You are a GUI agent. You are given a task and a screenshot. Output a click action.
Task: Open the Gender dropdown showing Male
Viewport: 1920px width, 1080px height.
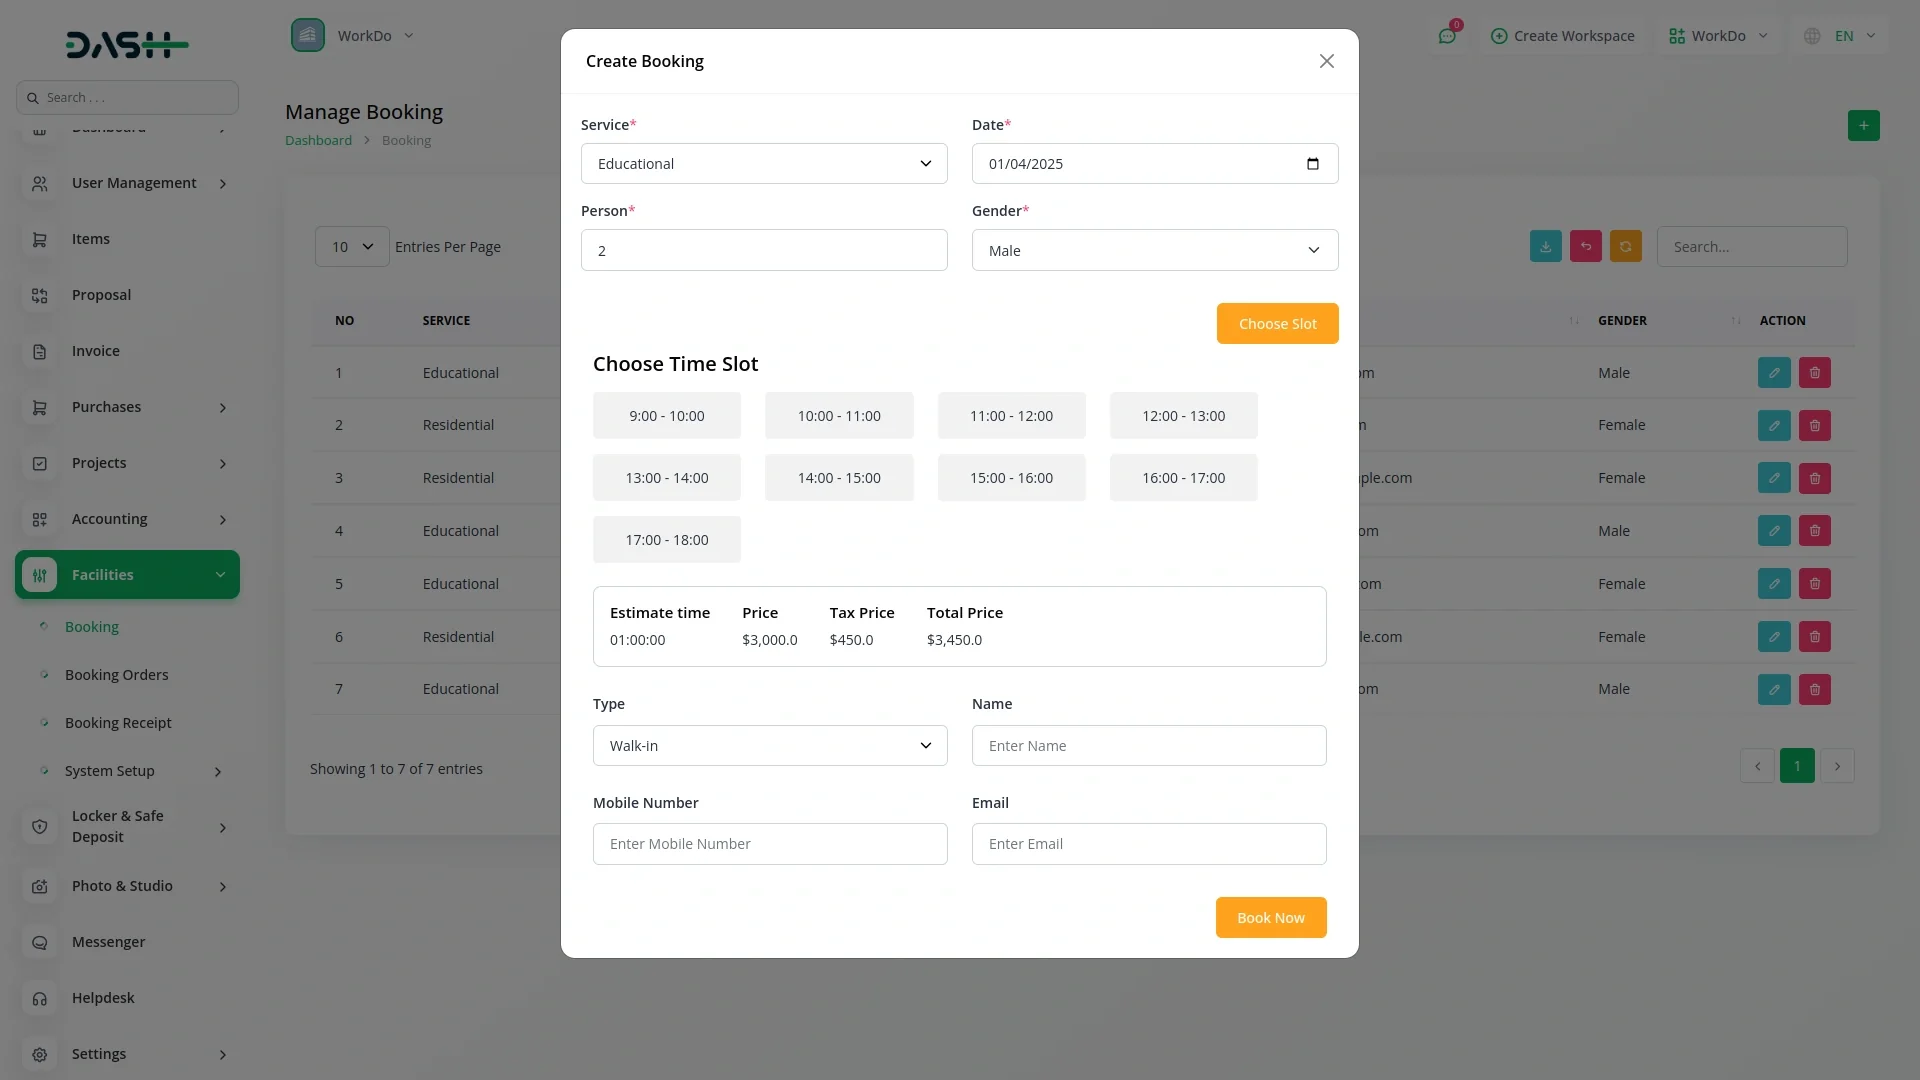tap(1154, 251)
